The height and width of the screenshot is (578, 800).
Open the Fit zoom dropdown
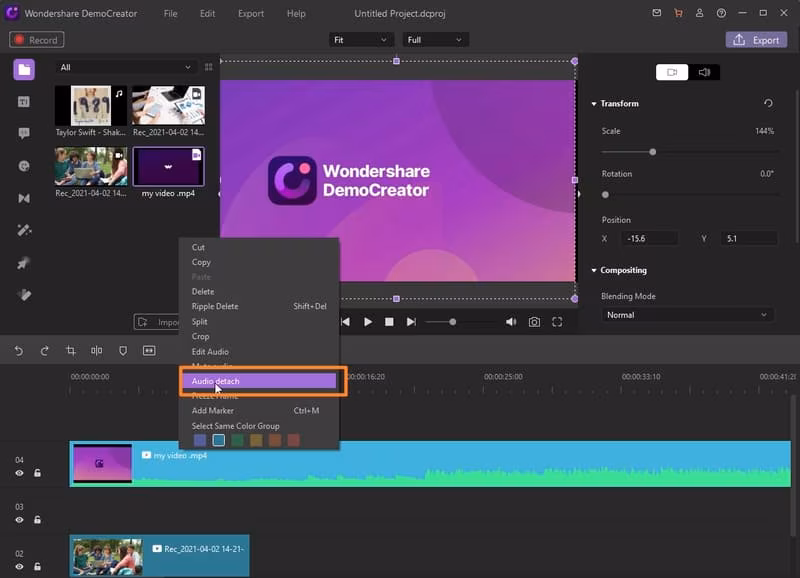tap(360, 40)
